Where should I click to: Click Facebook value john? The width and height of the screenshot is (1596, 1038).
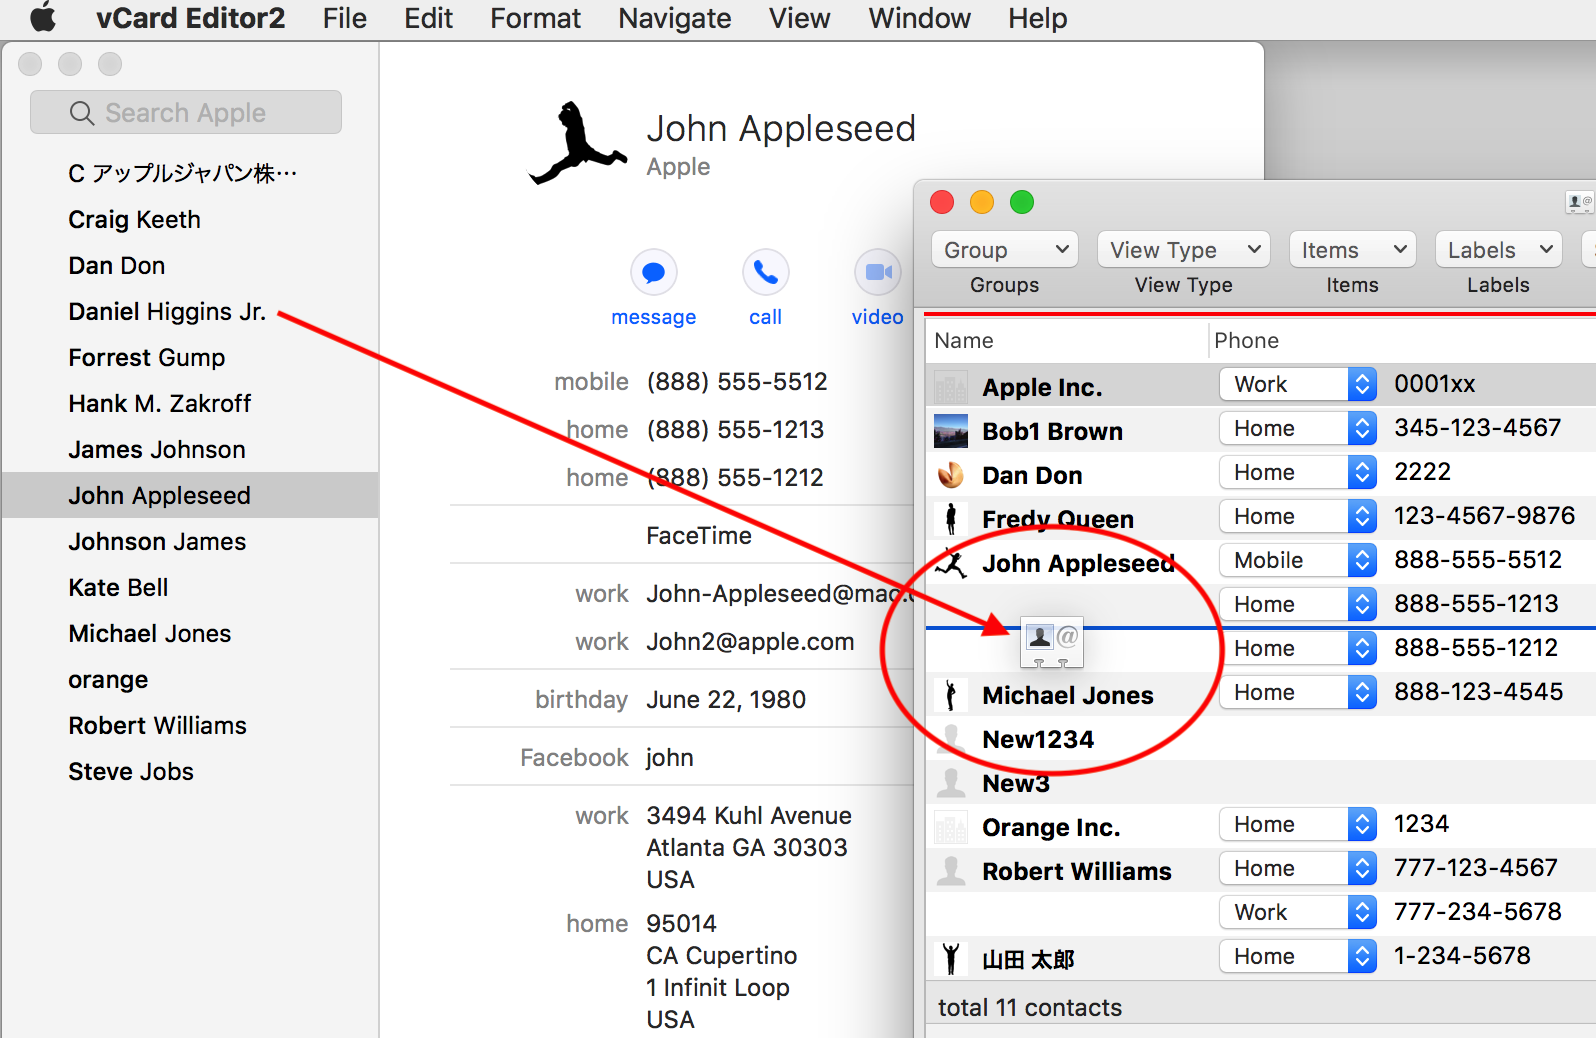[669, 758]
